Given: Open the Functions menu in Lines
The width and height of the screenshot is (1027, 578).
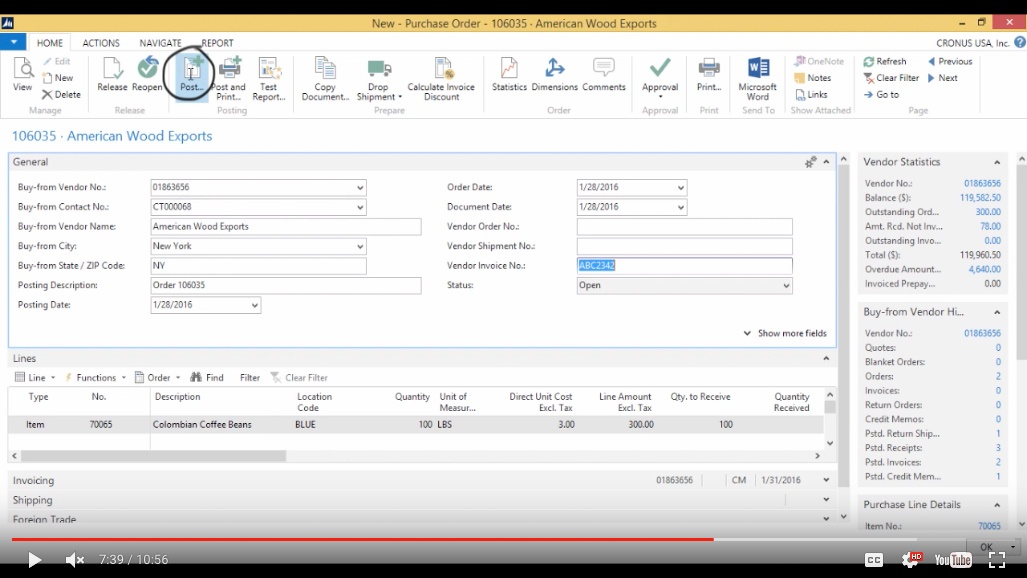Looking at the screenshot, I should click(95, 377).
